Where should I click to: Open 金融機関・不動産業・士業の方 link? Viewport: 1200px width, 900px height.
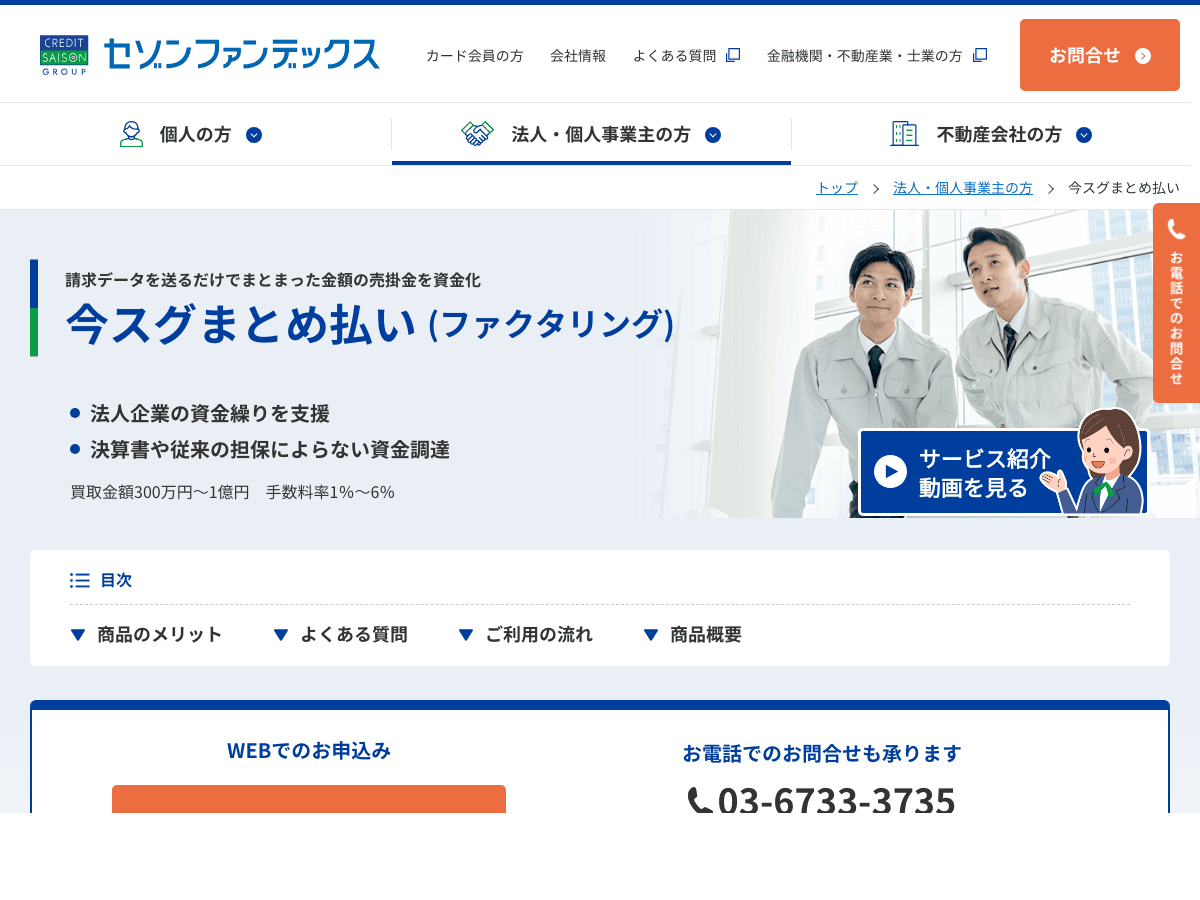click(864, 56)
